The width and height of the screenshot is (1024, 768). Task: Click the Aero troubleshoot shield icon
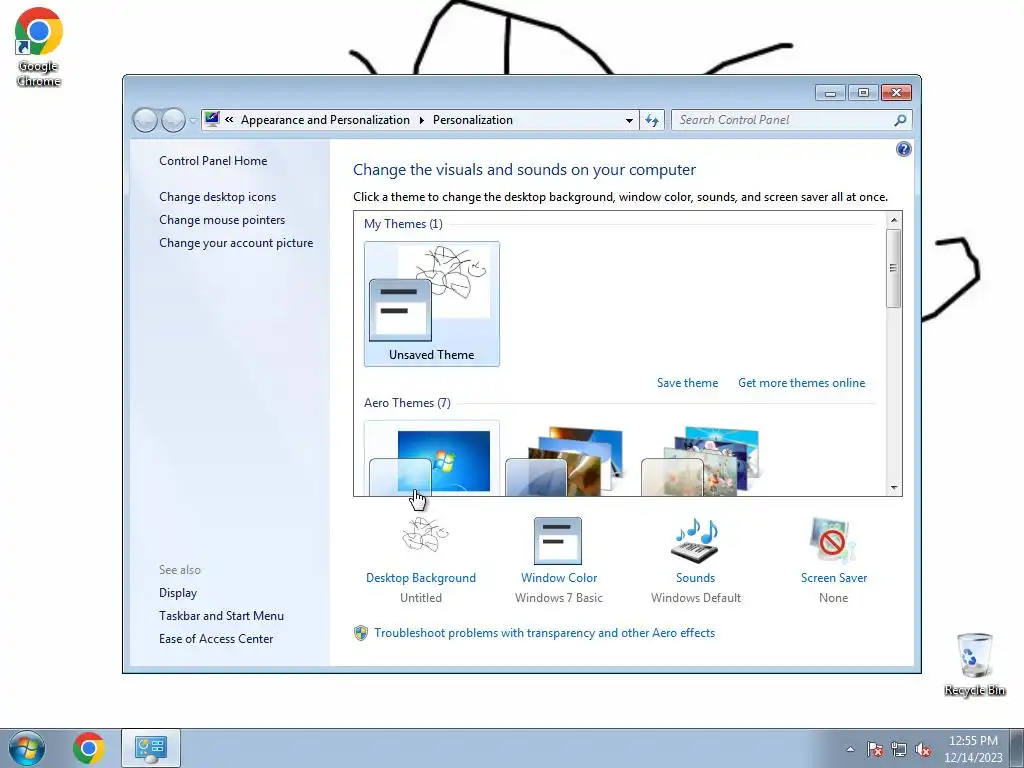tap(360, 633)
